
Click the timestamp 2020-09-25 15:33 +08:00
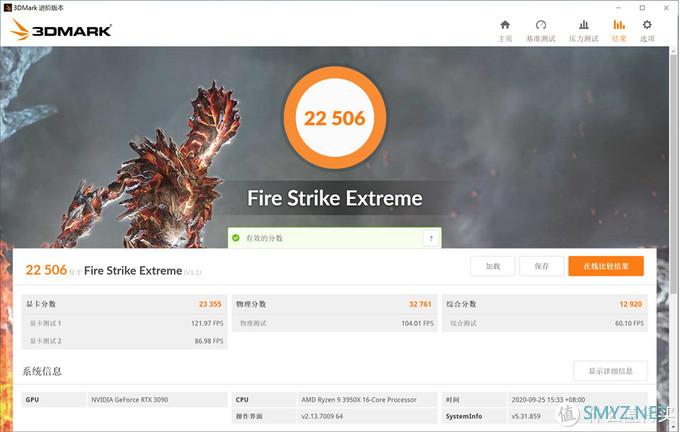coord(548,399)
